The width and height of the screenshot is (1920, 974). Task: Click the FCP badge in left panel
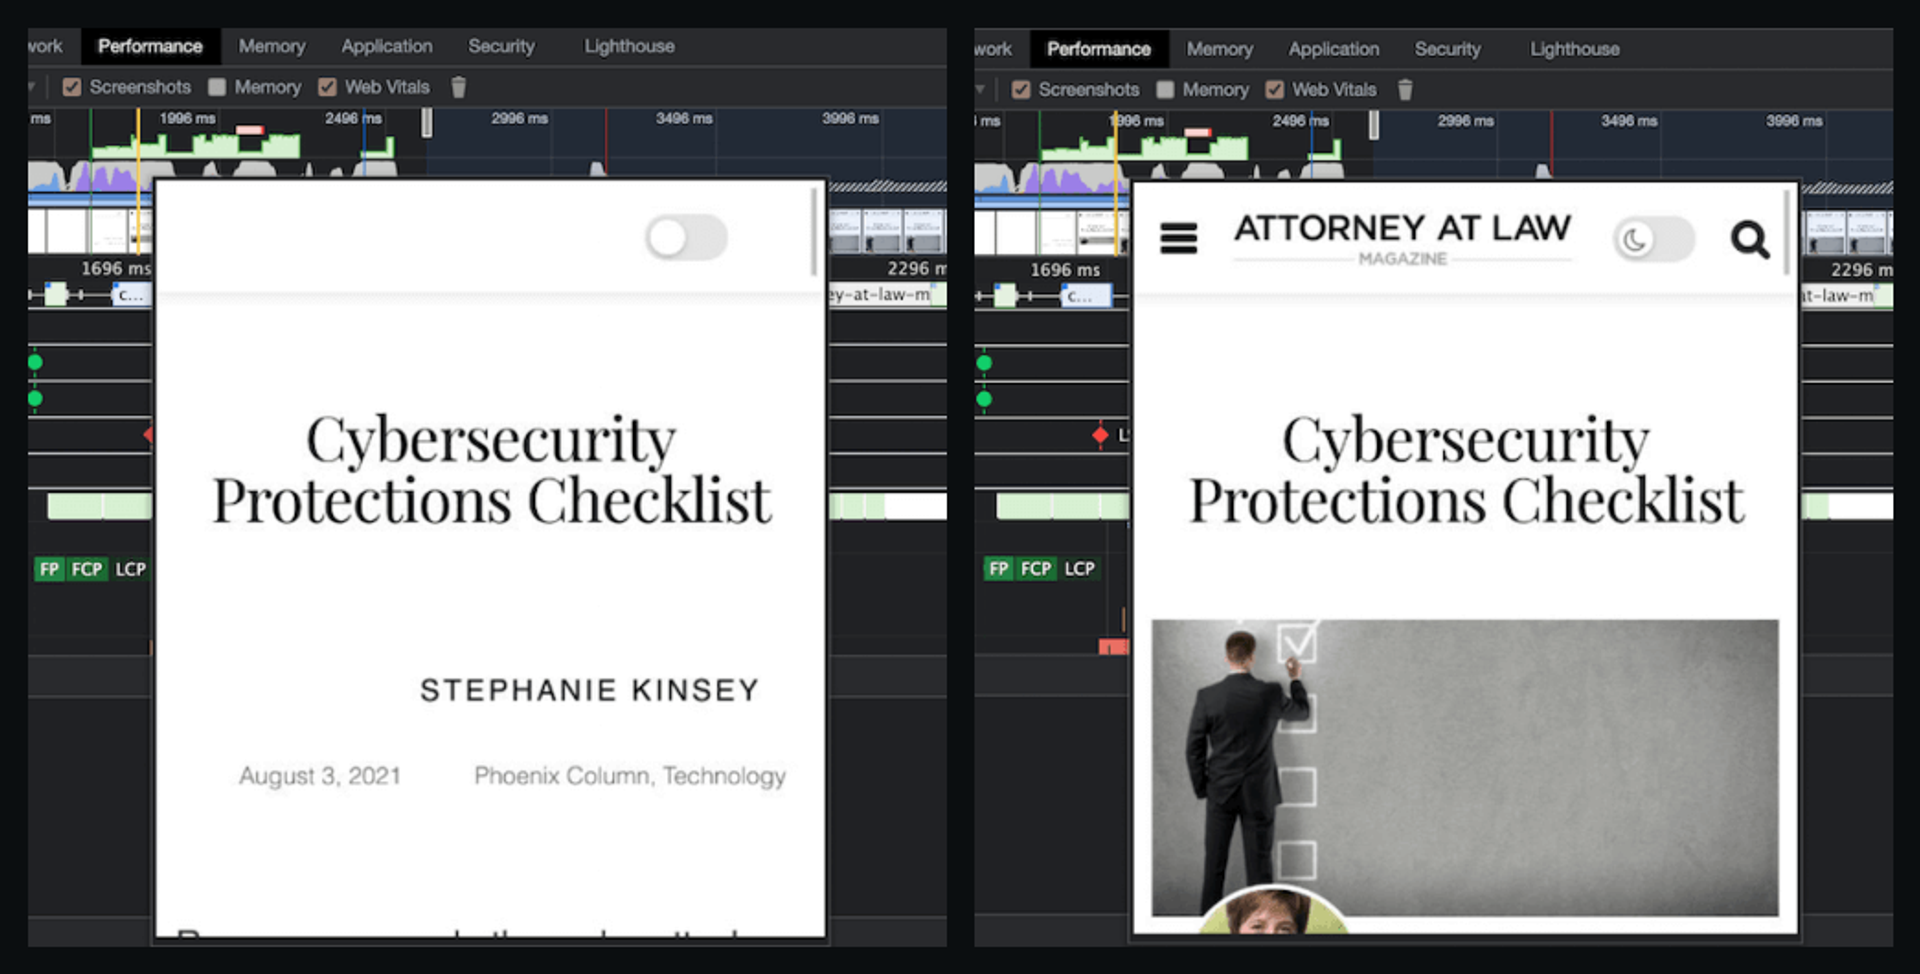coord(87,569)
